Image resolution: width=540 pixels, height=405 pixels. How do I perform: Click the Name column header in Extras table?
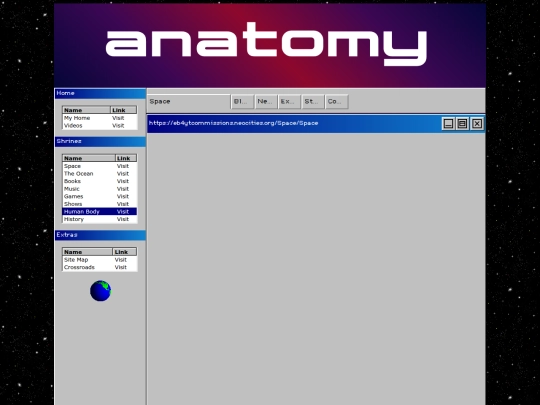(x=87, y=252)
